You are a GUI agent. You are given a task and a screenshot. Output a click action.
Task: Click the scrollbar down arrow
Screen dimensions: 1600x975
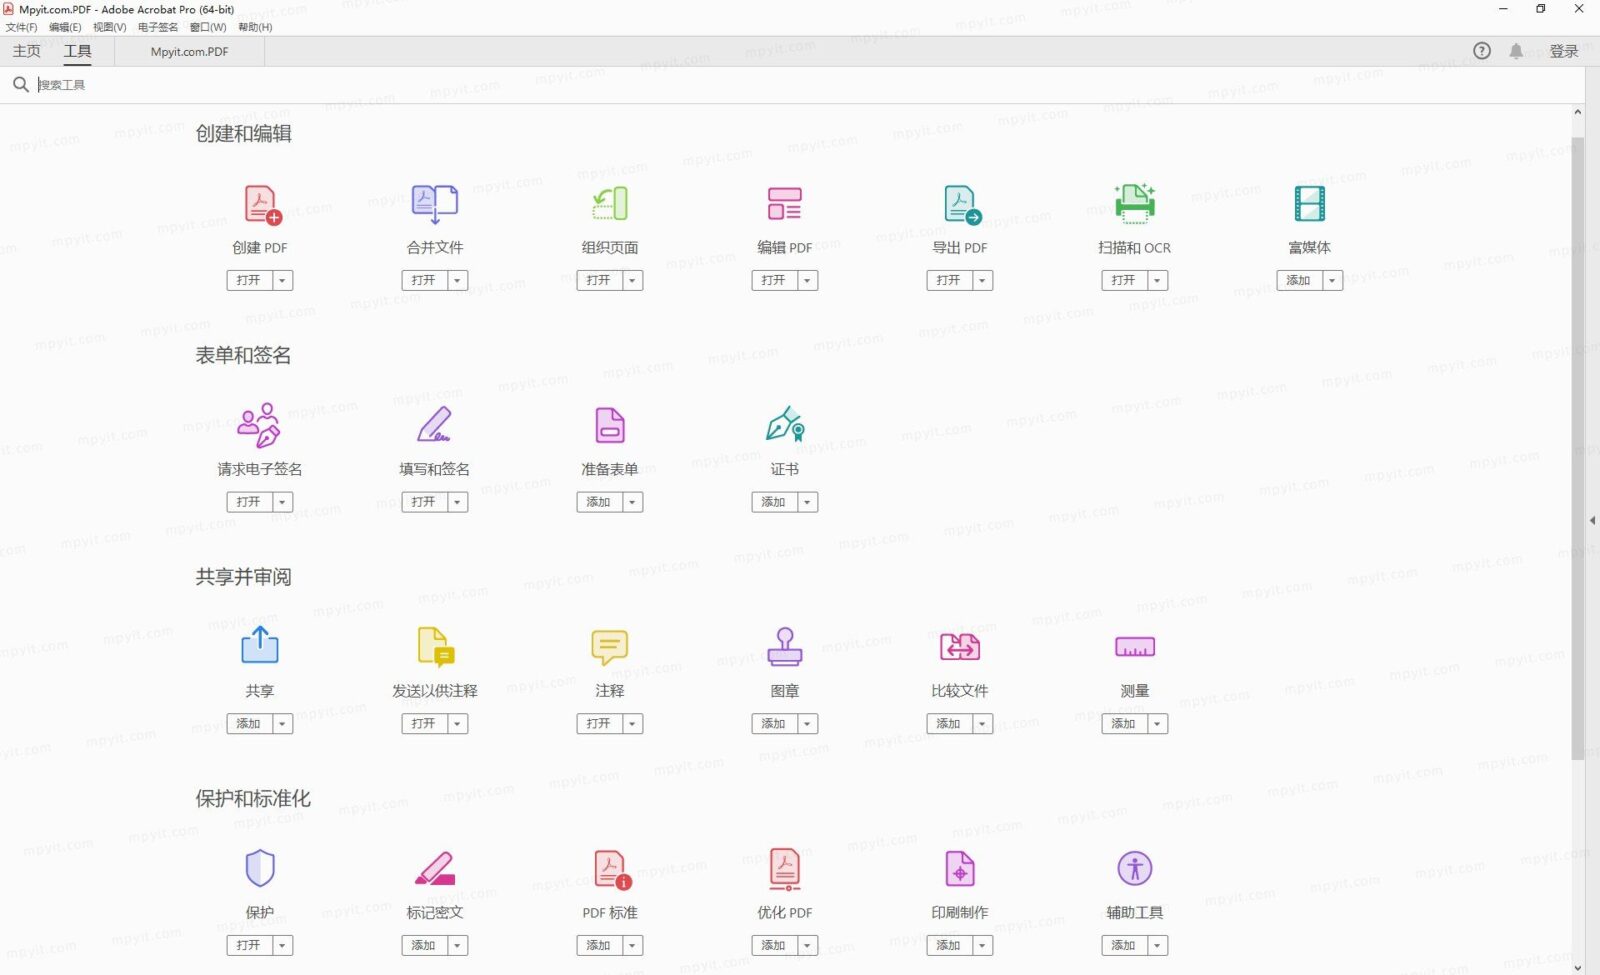click(1578, 967)
